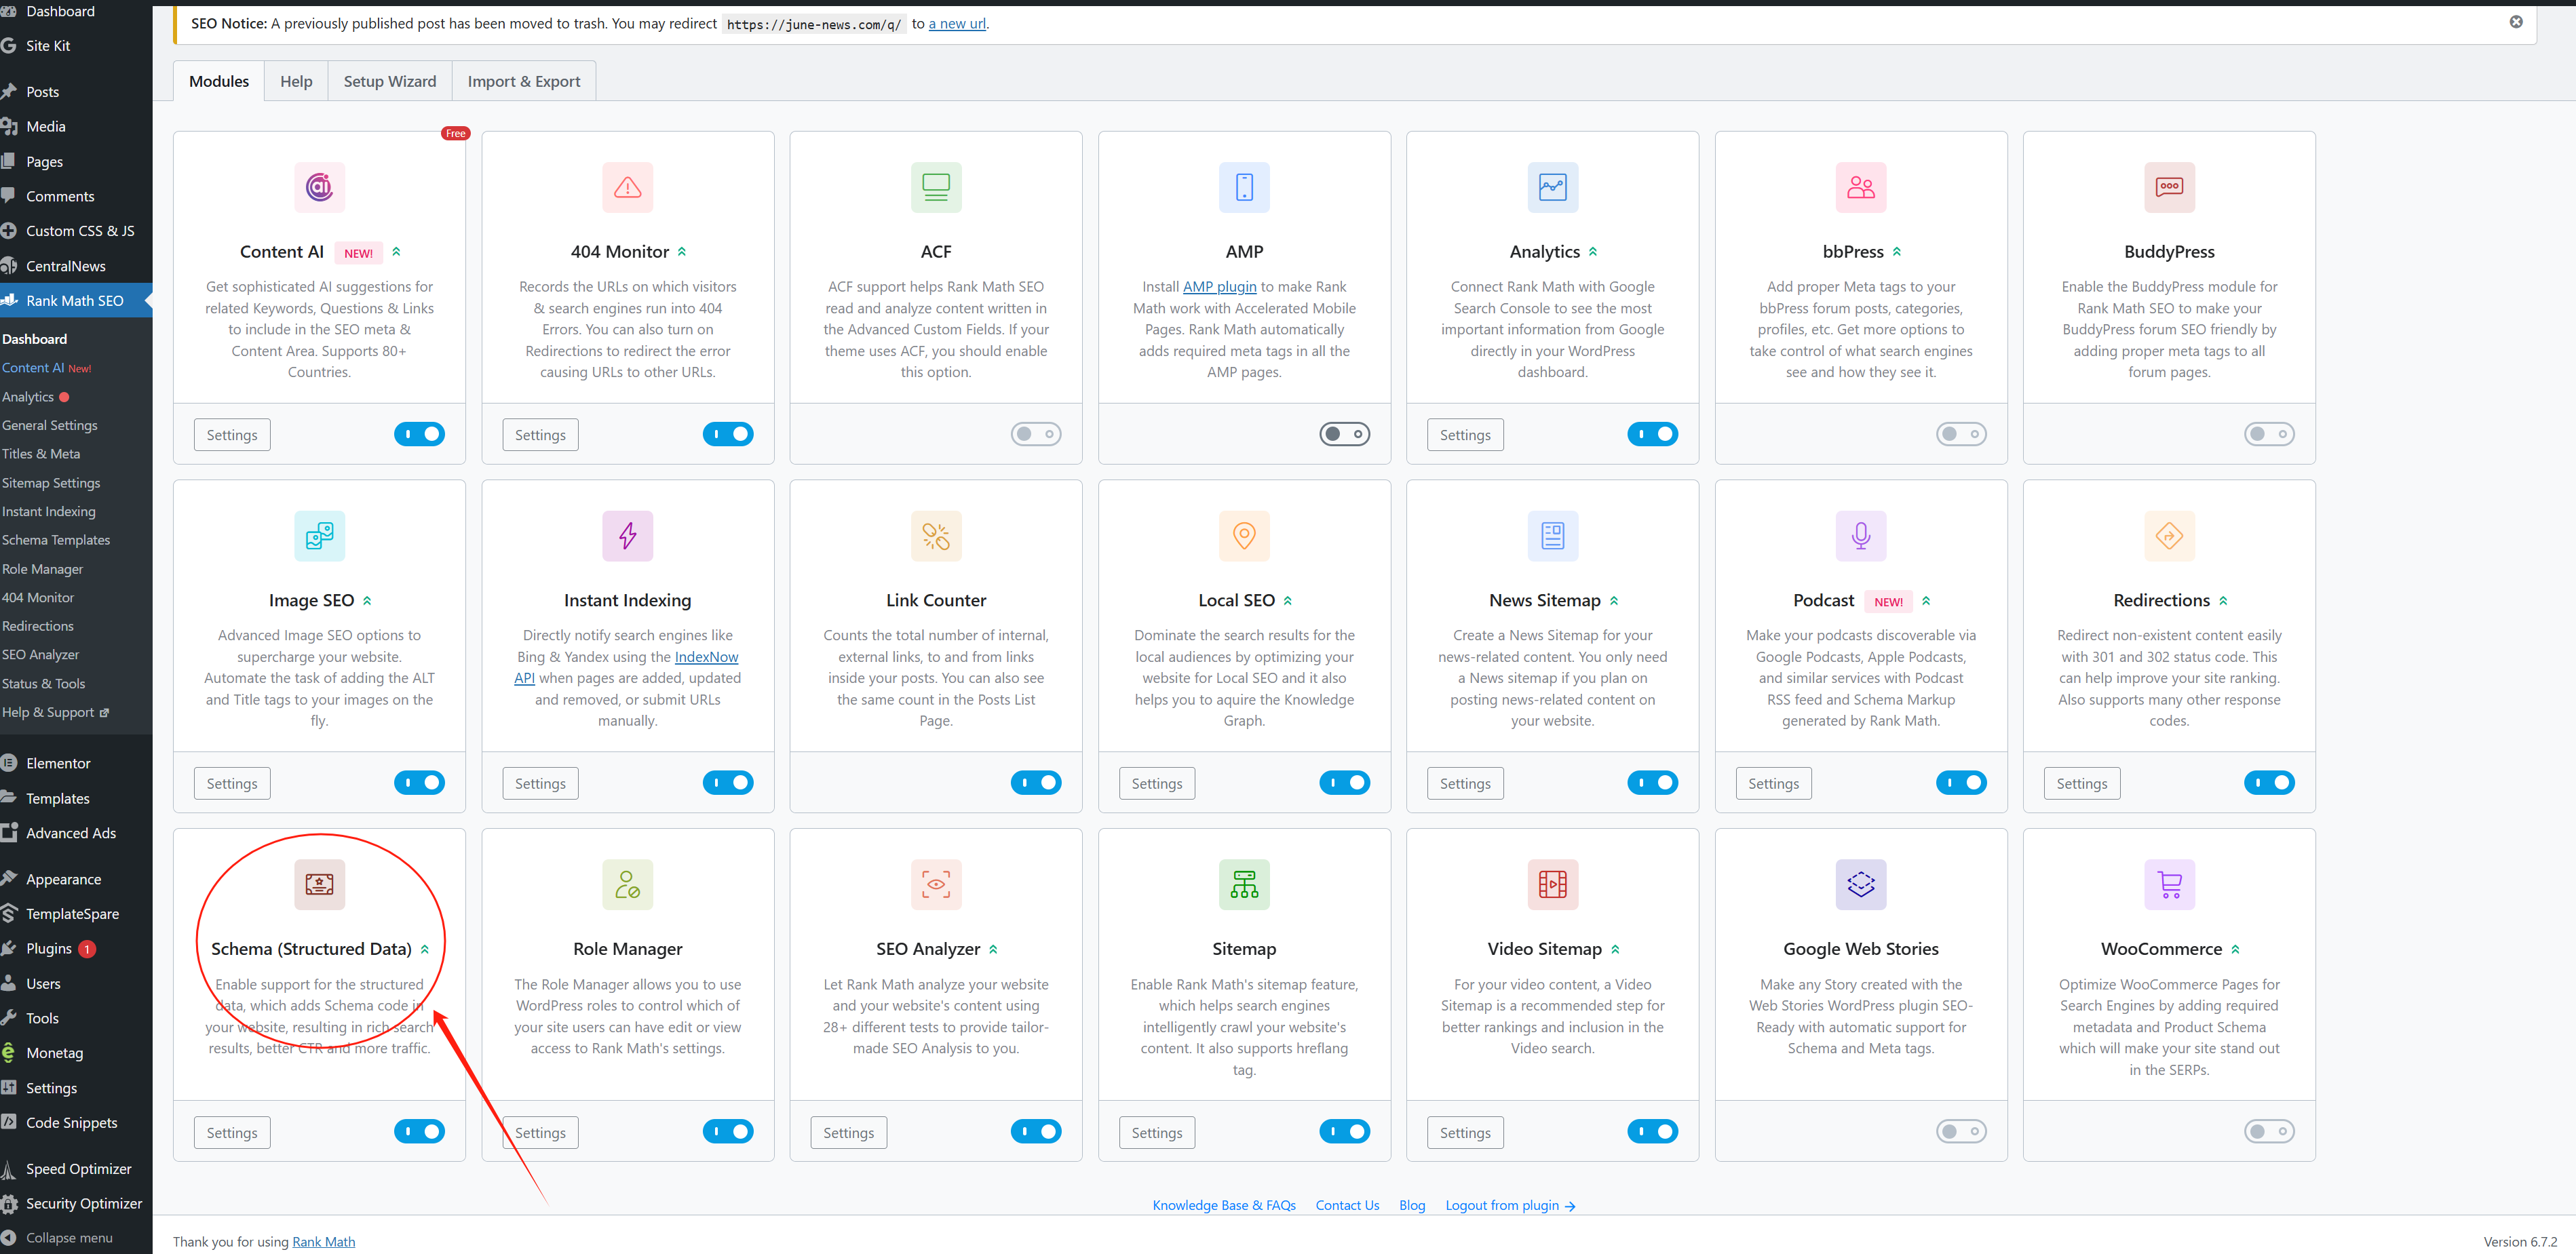The height and width of the screenshot is (1254, 2576).
Task: Open Sitemap Settings in Rank Math submenu
Action: [51, 482]
